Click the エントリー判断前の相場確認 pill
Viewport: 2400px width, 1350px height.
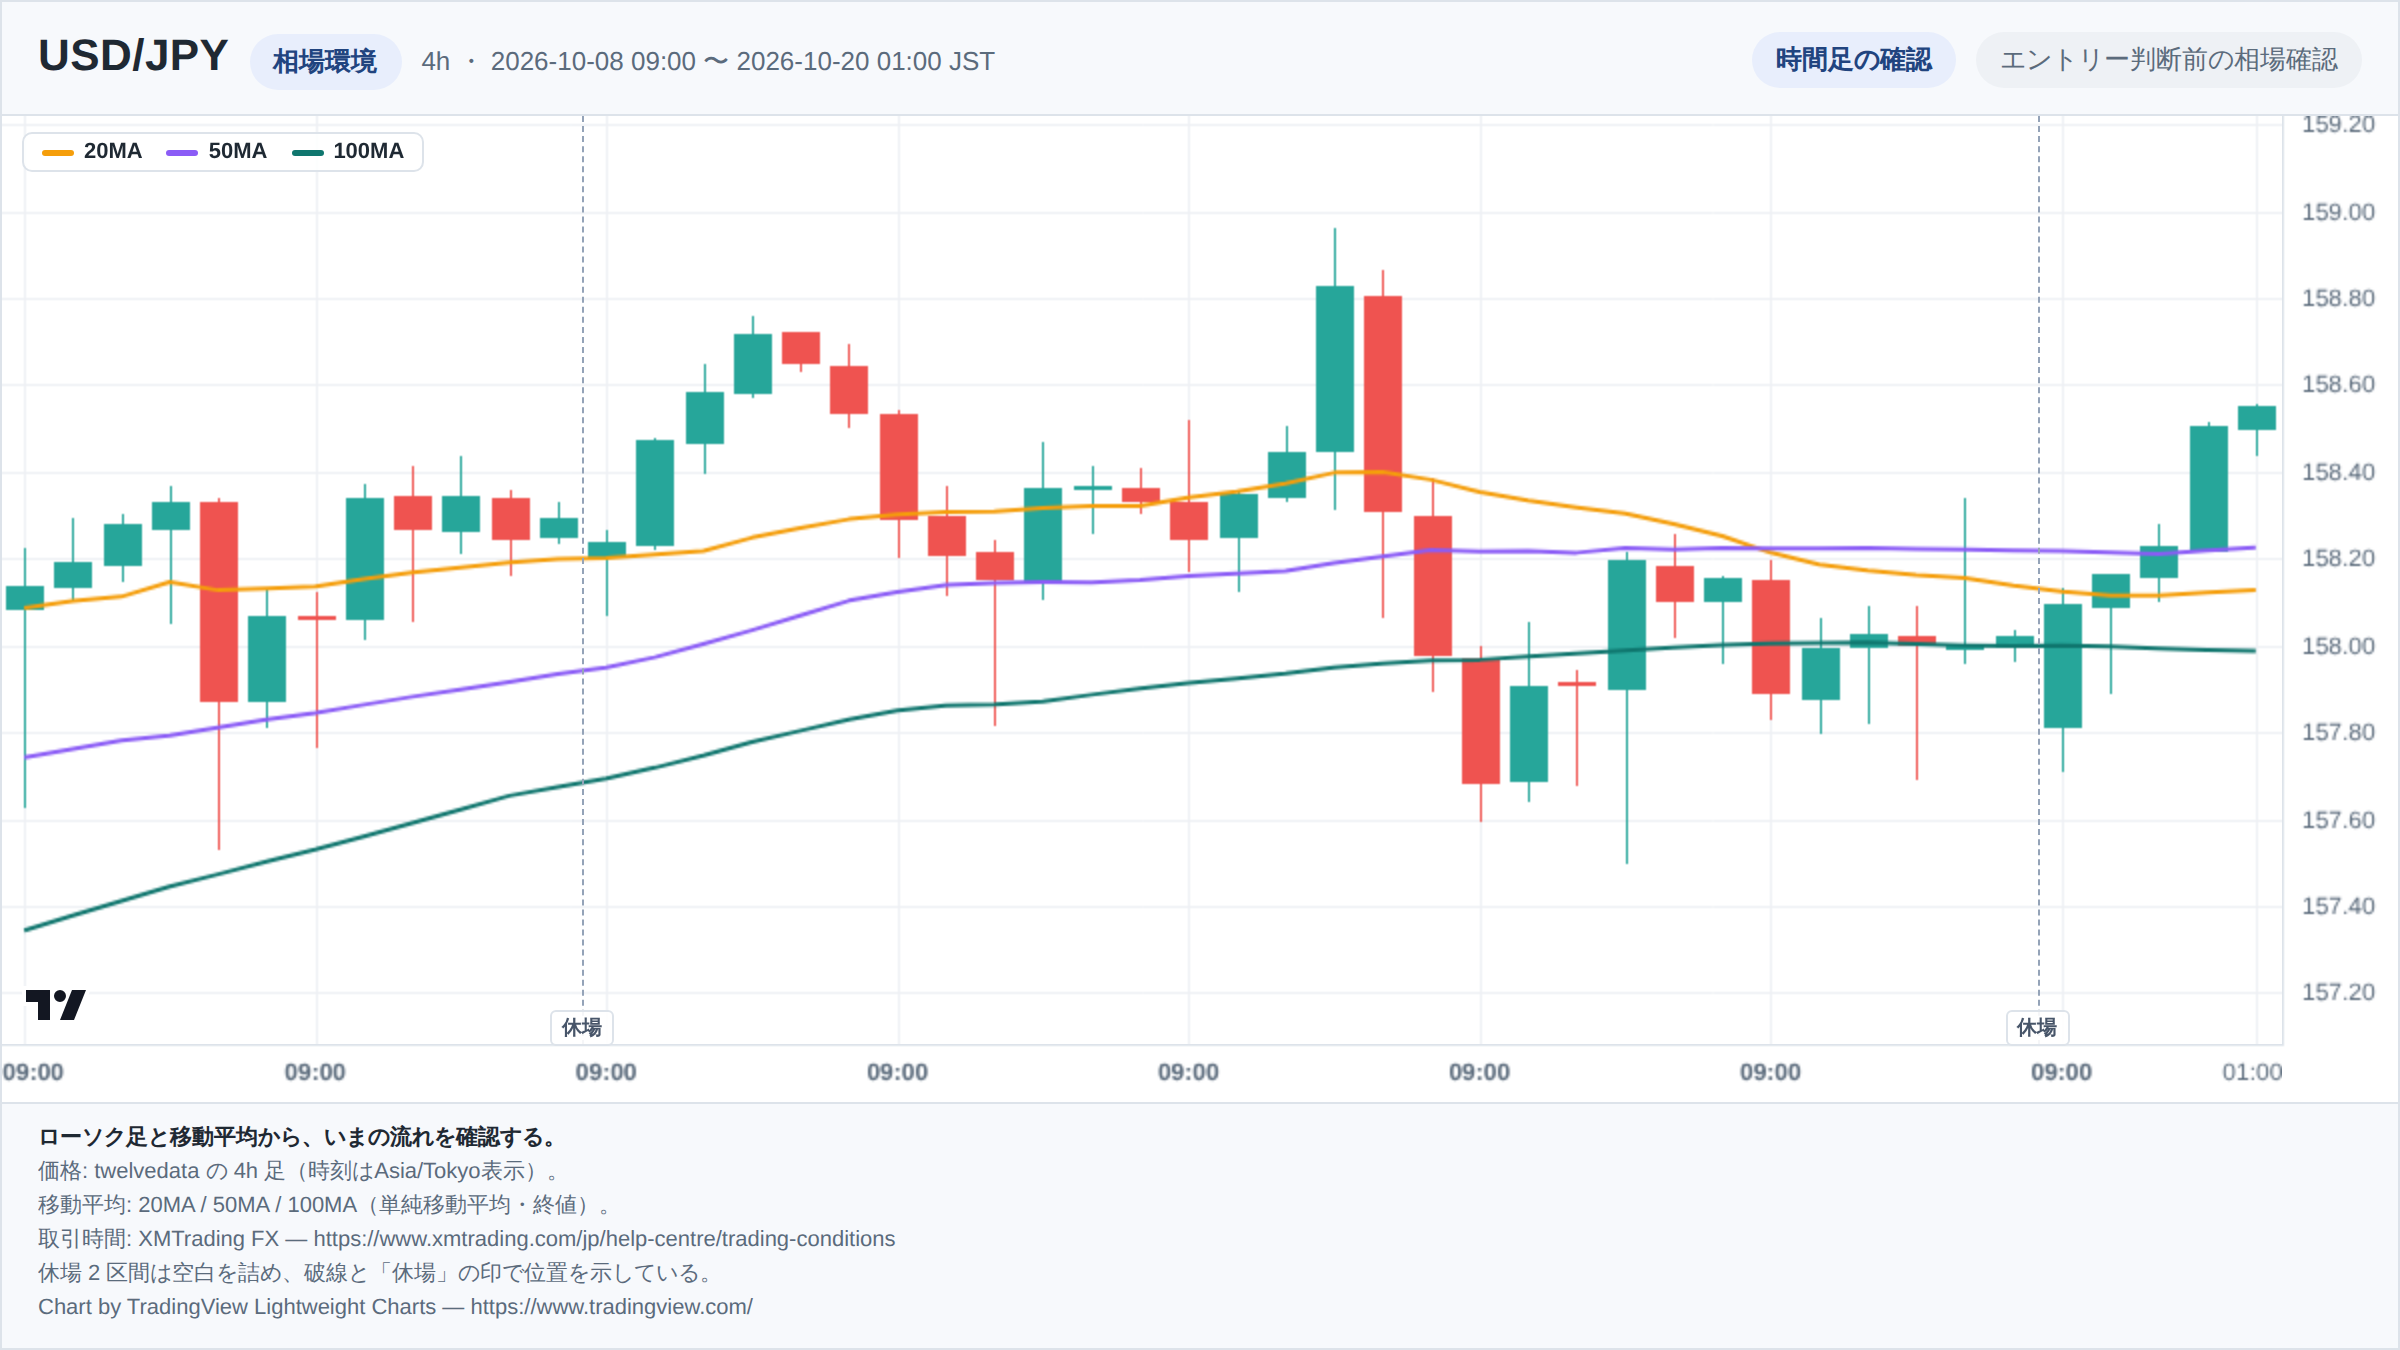click(x=2168, y=60)
